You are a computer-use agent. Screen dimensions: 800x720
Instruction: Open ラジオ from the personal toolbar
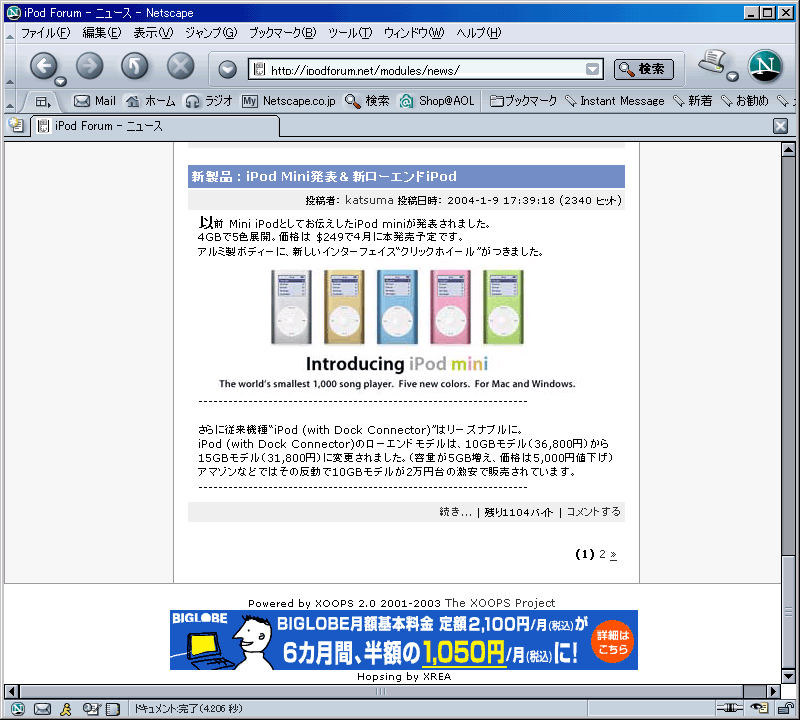tap(209, 101)
